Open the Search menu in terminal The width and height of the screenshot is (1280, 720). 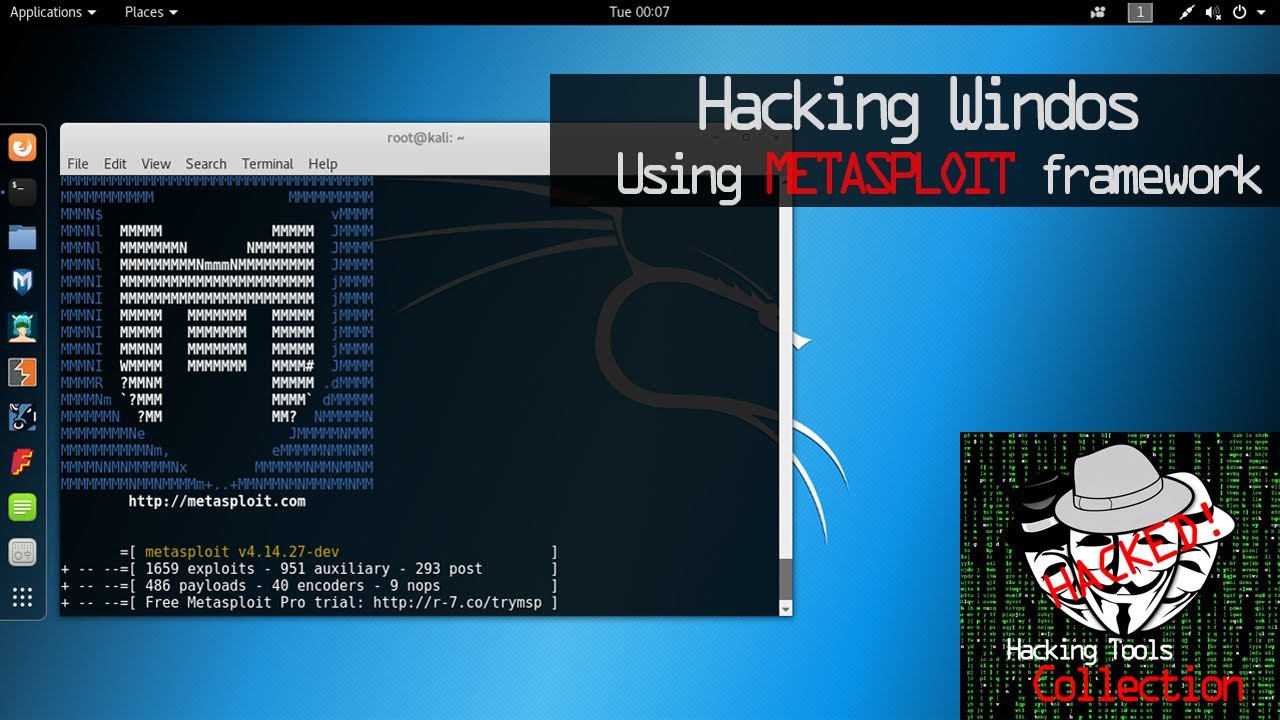coord(206,164)
